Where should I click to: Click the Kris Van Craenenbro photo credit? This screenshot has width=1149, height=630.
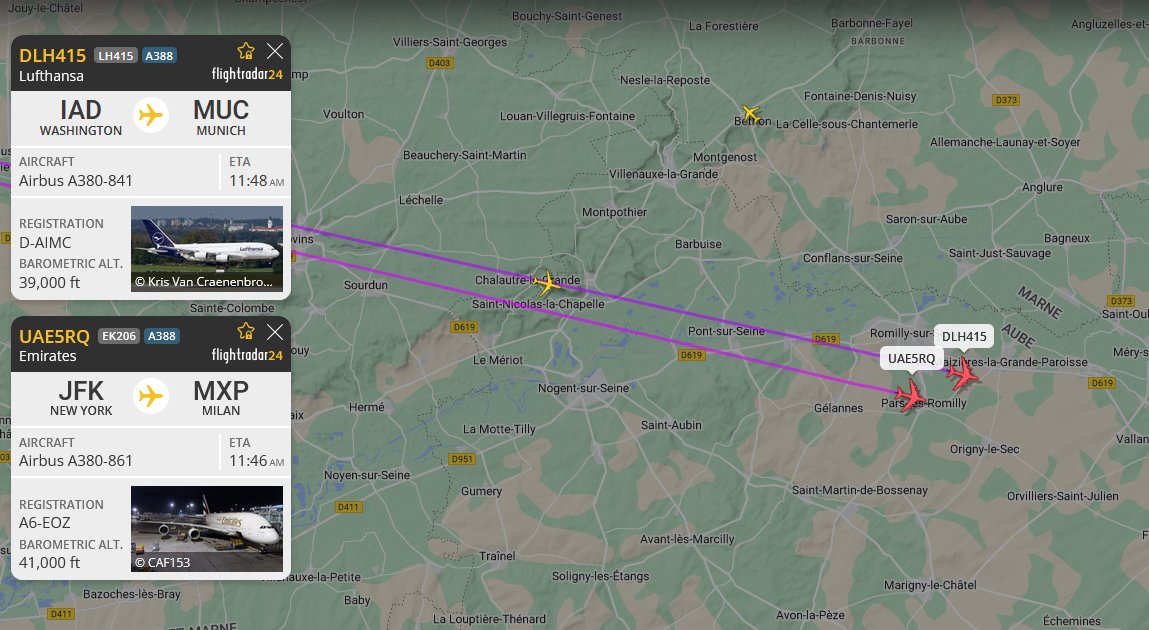click(204, 282)
